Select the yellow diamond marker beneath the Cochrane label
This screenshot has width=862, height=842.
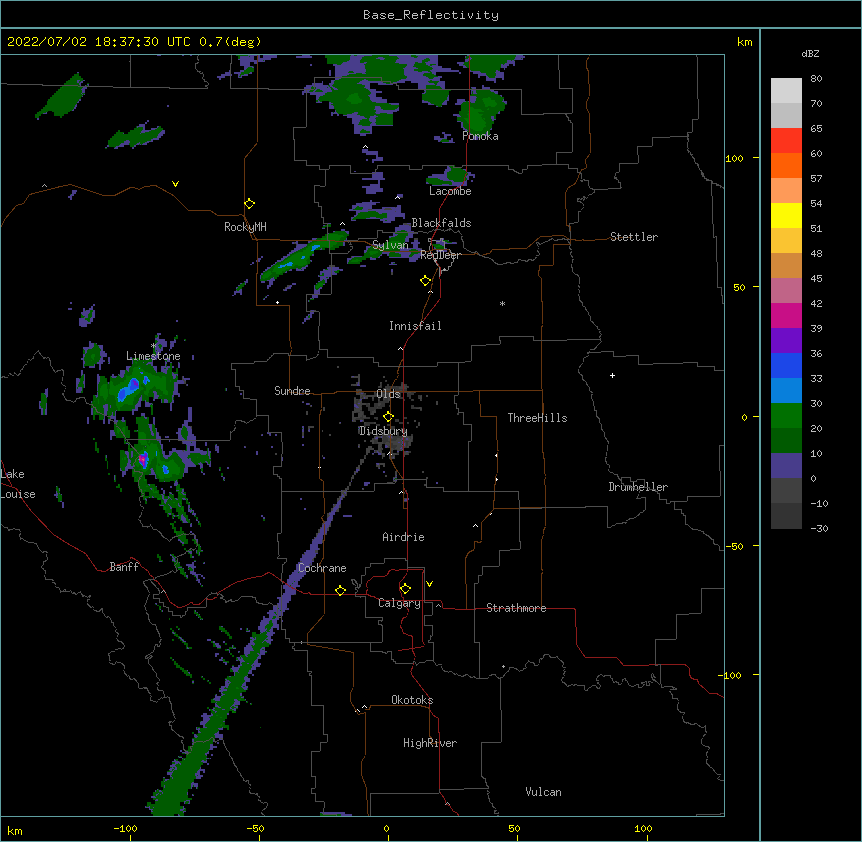pyautogui.click(x=340, y=590)
